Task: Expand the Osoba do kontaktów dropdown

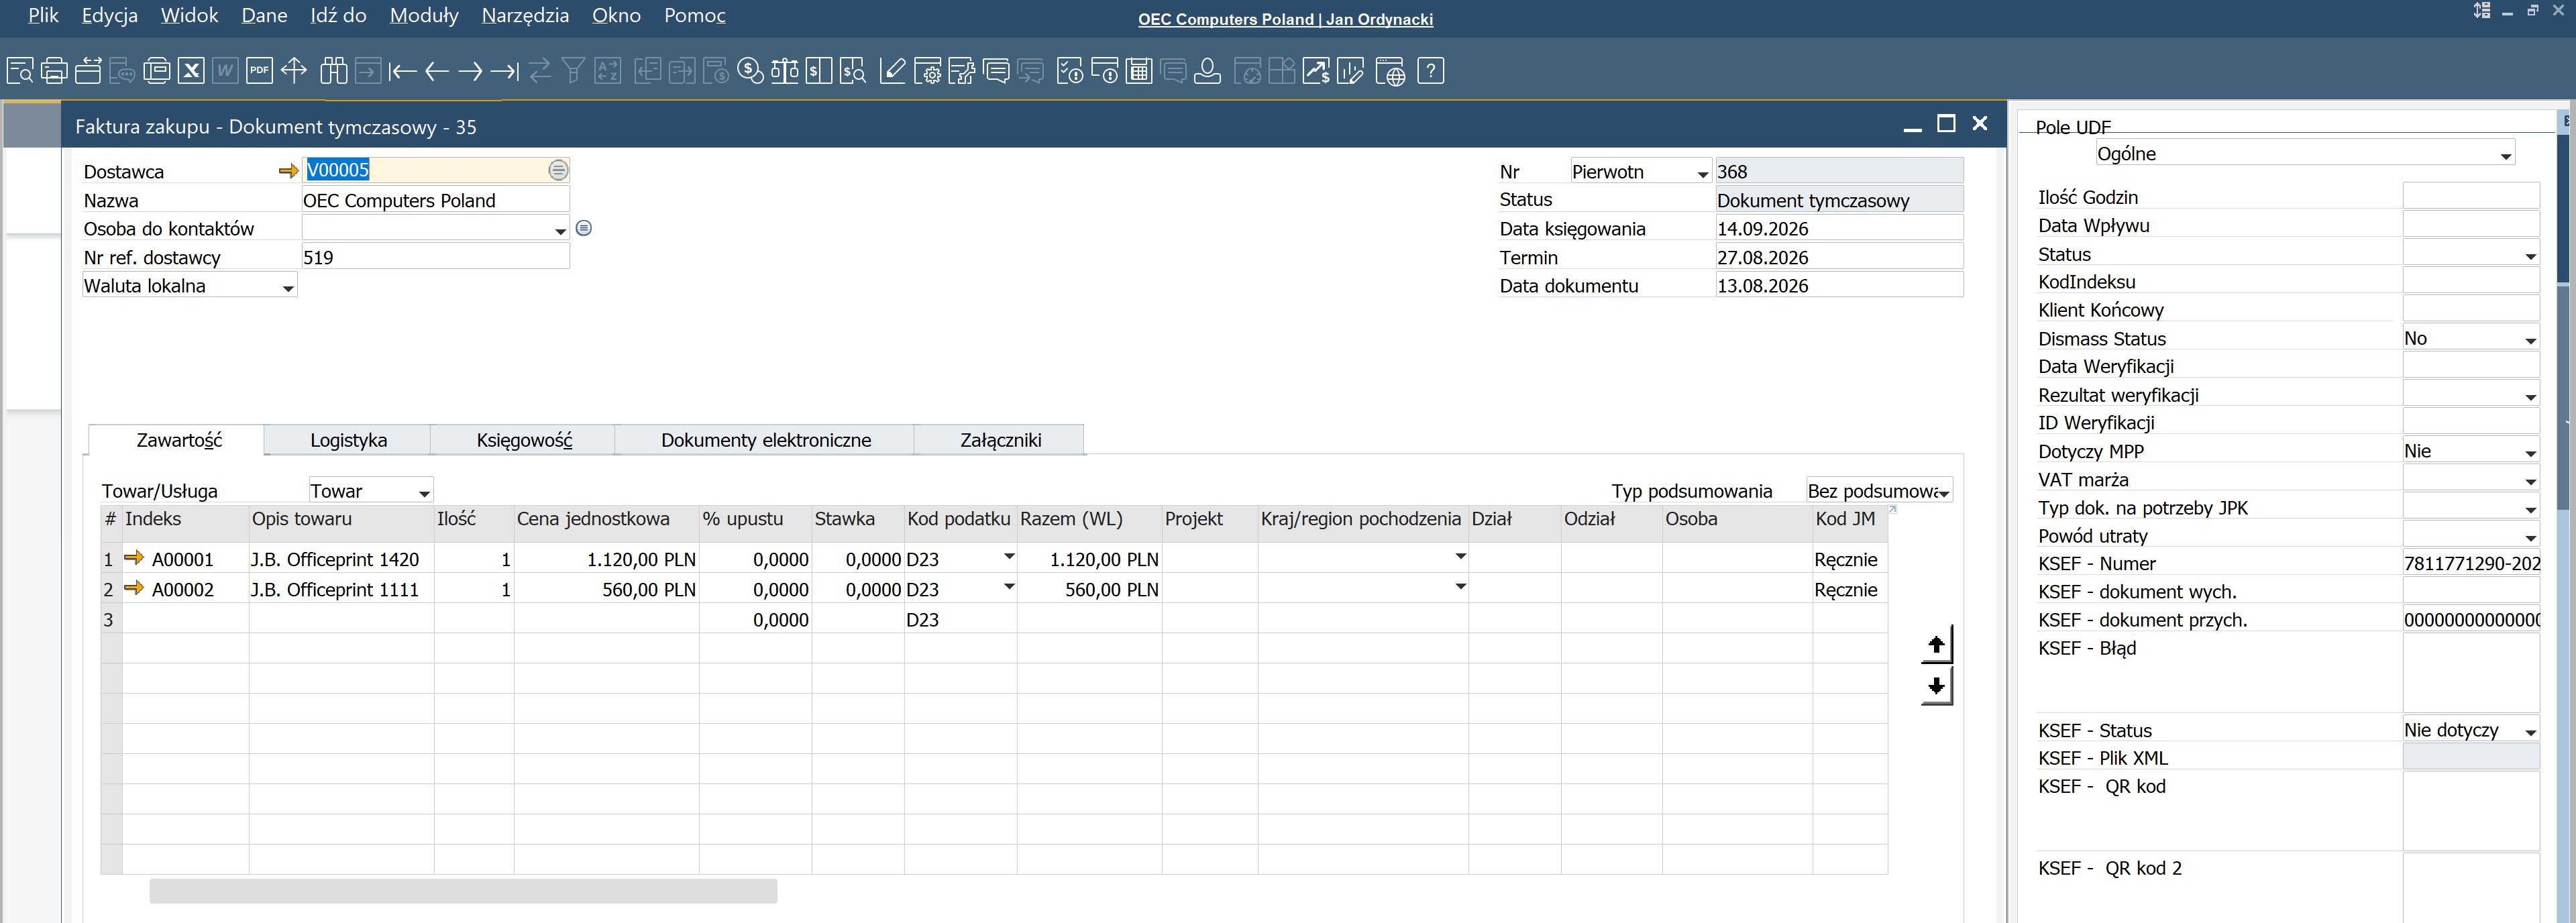Action: pyautogui.click(x=560, y=230)
